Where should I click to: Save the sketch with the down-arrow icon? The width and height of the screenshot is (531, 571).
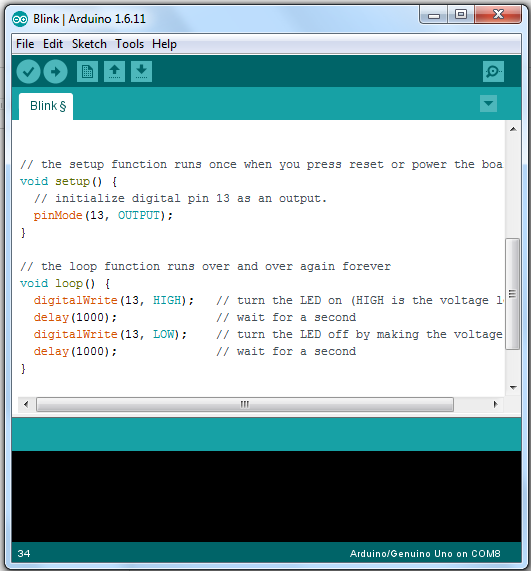pos(141,71)
